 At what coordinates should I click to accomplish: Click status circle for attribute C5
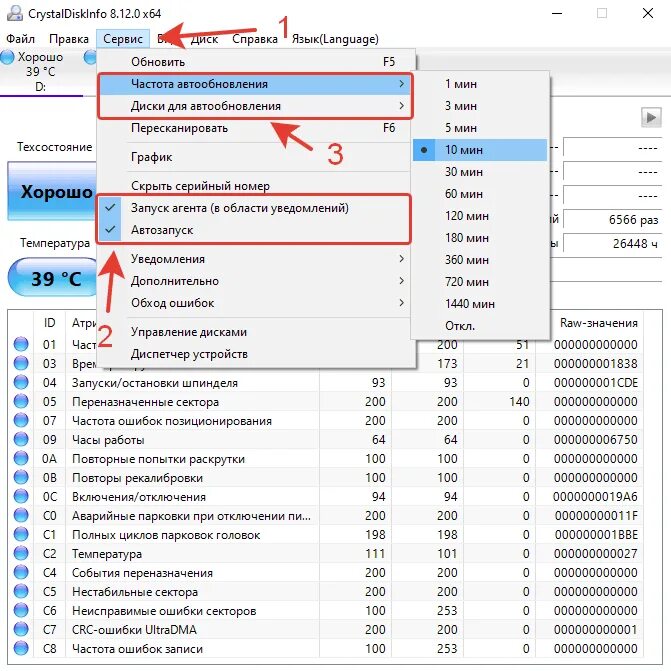21,591
